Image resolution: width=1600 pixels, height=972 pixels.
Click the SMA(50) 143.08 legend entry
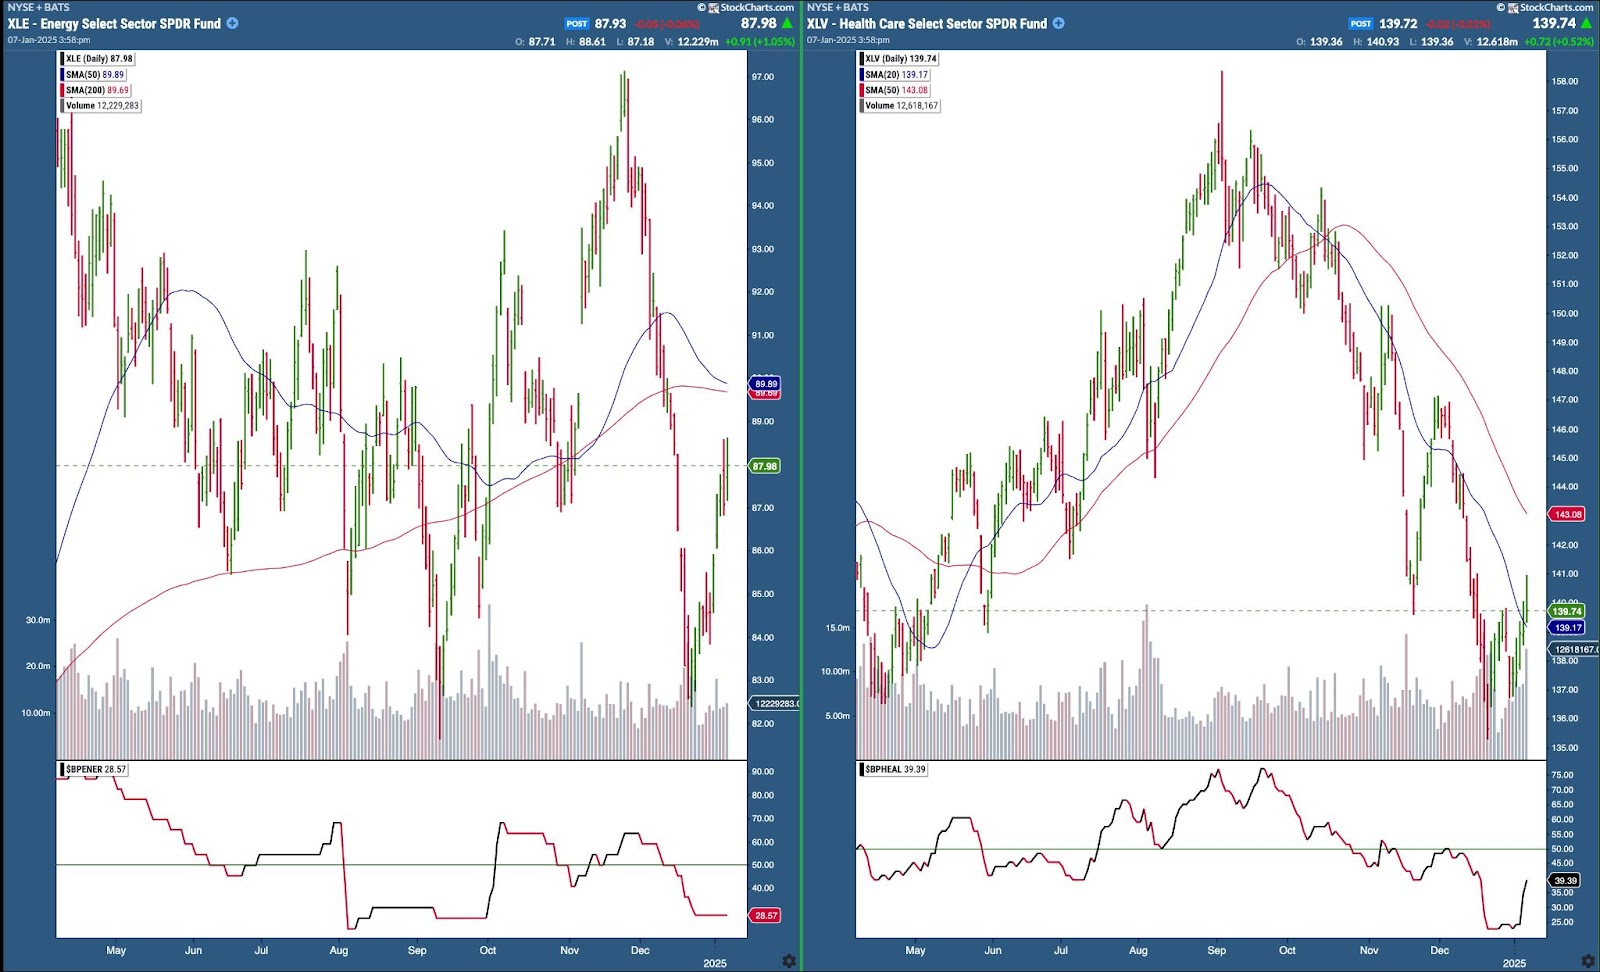click(x=895, y=90)
